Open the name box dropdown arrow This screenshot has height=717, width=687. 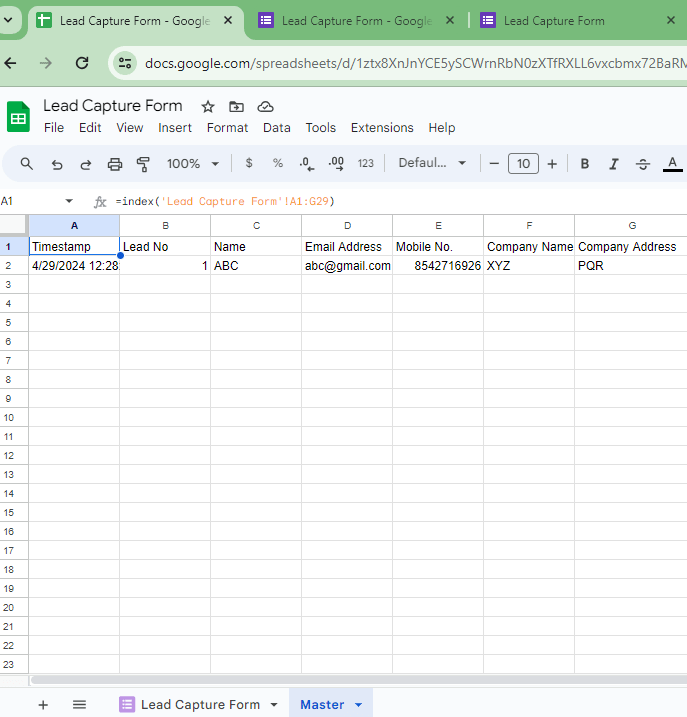click(x=69, y=201)
